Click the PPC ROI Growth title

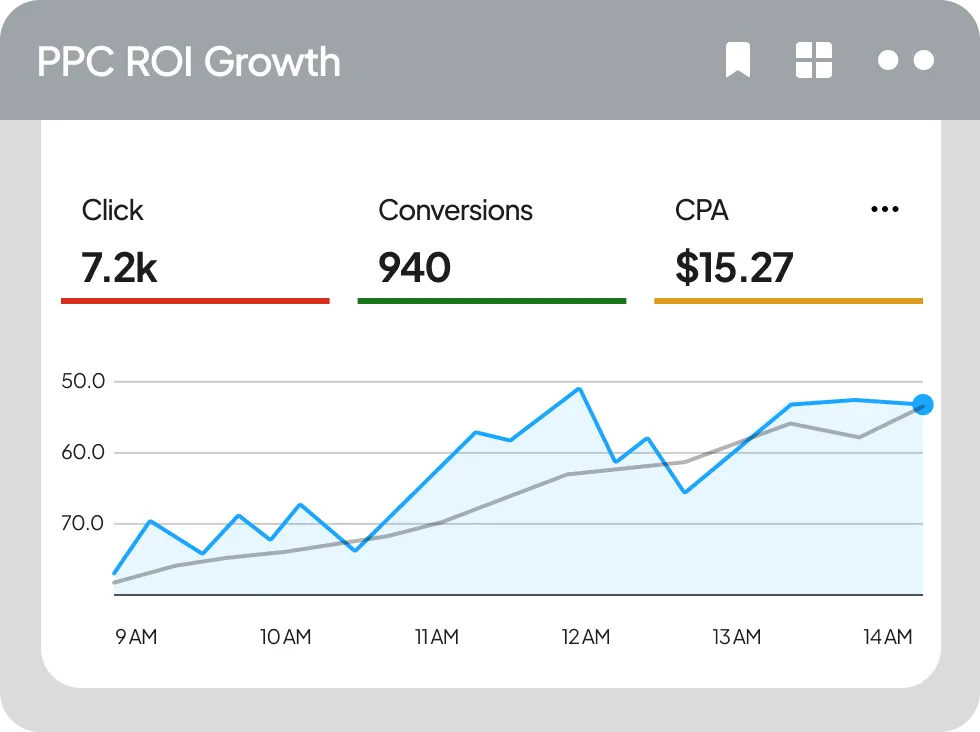pos(189,62)
